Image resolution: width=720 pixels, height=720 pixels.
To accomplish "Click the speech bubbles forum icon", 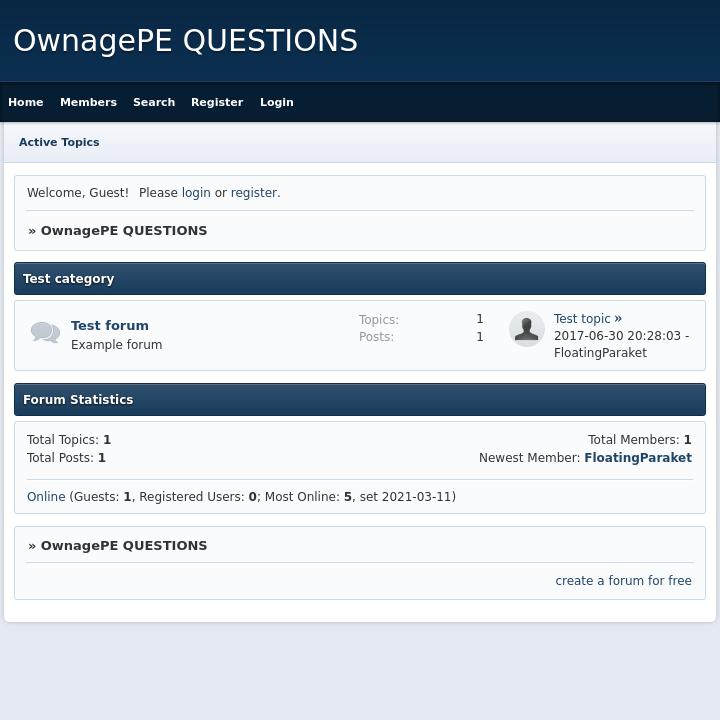I will pos(45,333).
